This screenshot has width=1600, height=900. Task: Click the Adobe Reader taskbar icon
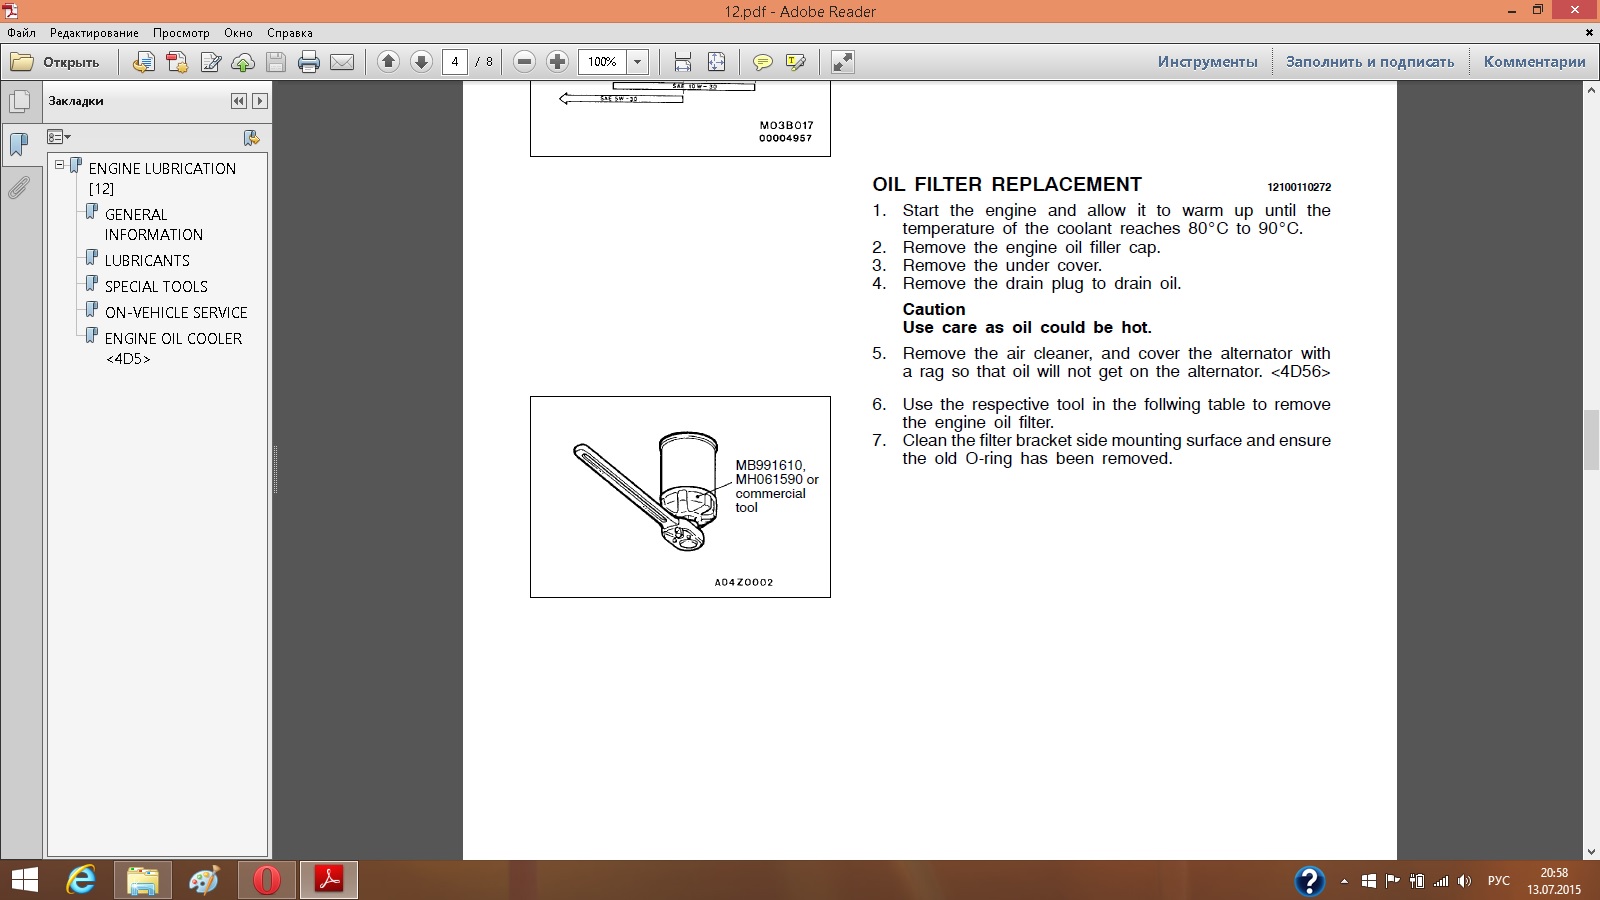pyautogui.click(x=329, y=880)
